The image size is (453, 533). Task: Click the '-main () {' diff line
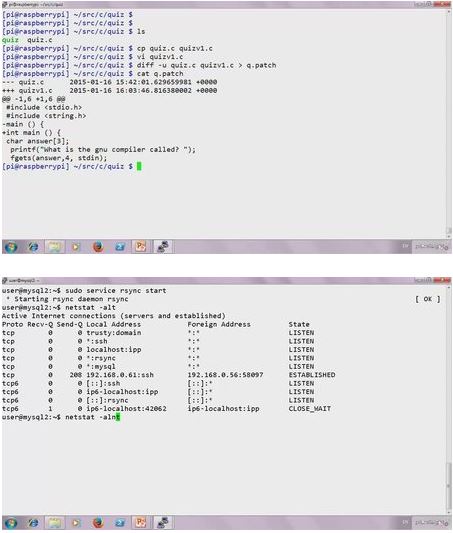coord(23,124)
